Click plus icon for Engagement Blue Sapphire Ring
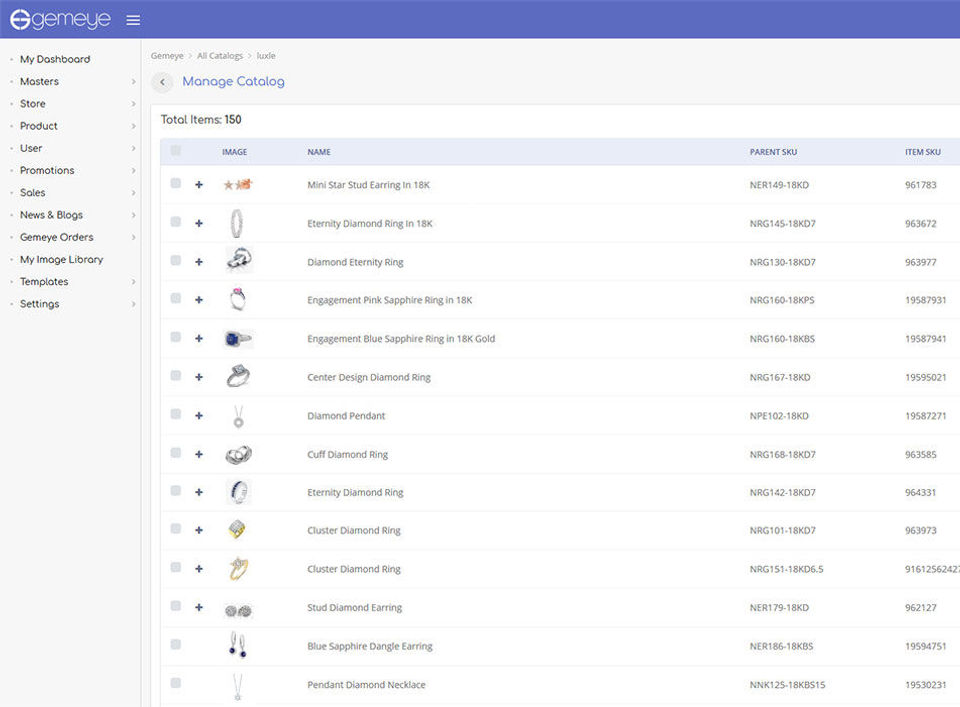 point(199,339)
